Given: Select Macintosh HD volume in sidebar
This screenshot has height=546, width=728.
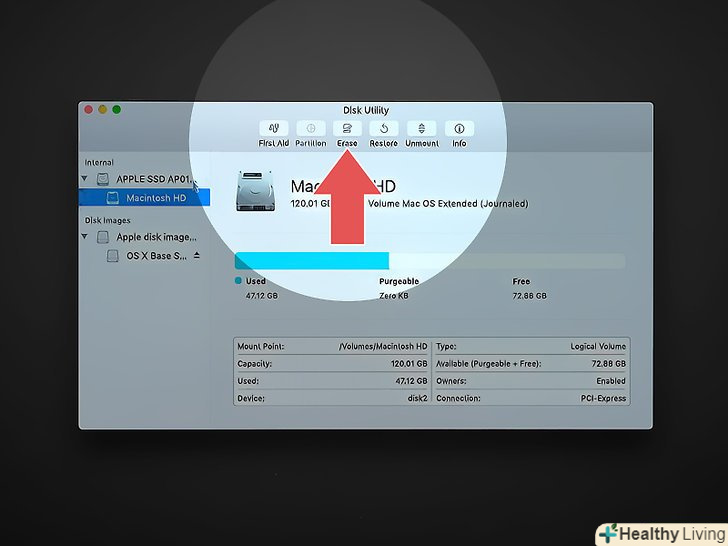Looking at the screenshot, I should [x=144, y=198].
